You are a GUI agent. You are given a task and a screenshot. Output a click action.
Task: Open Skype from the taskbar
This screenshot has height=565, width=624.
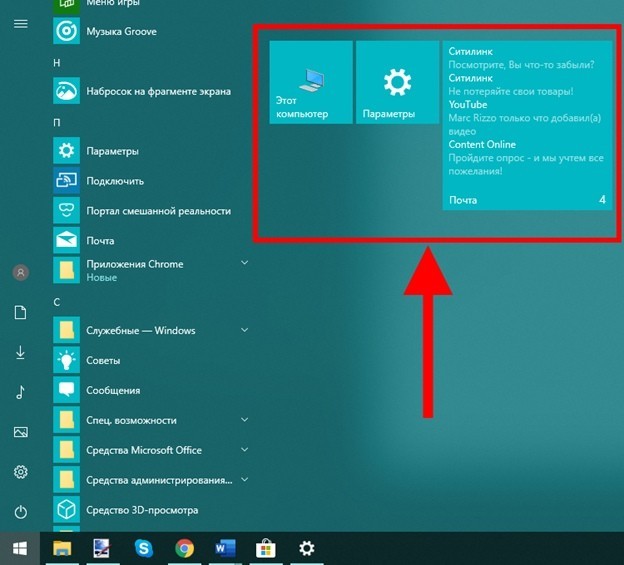144,549
